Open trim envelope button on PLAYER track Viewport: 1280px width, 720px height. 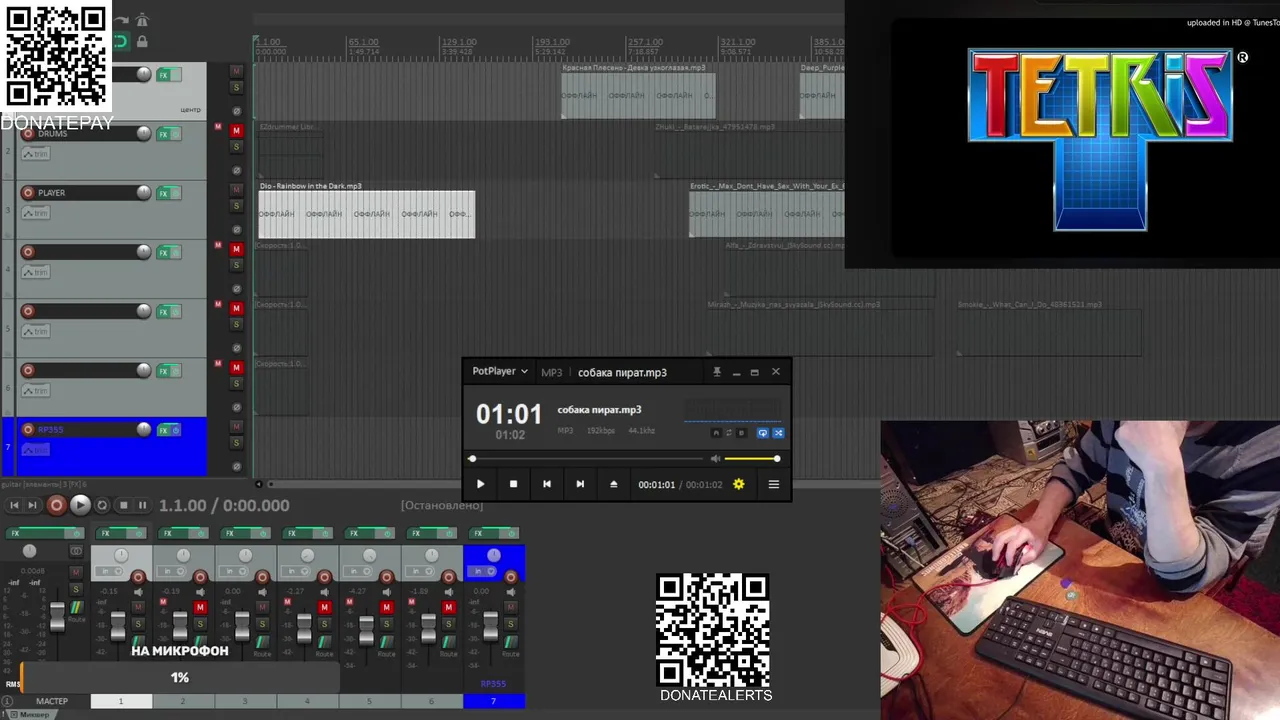coord(35,213)
